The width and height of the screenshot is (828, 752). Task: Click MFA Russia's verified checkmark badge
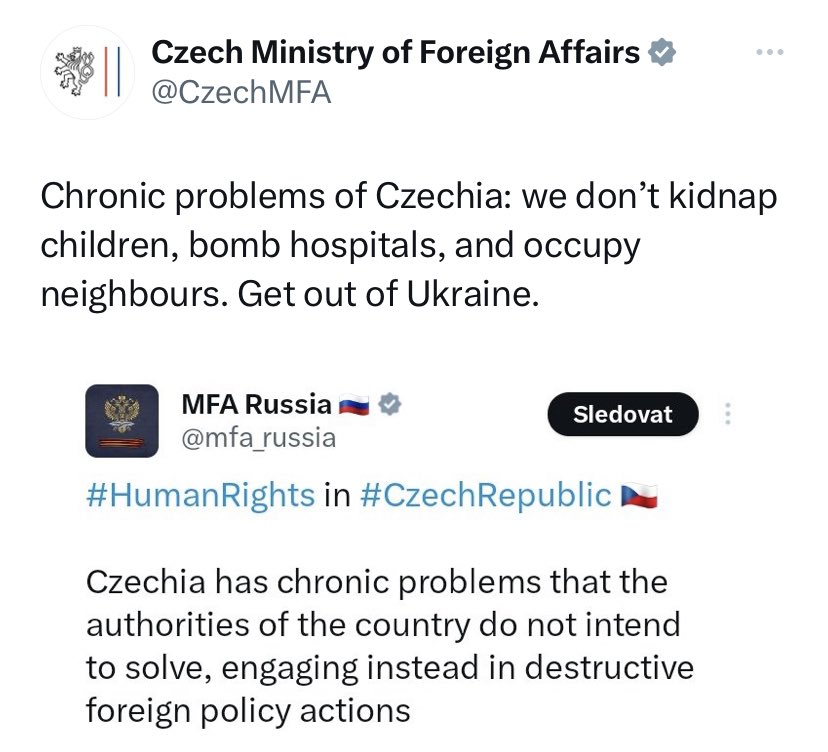tap(391, 404)
